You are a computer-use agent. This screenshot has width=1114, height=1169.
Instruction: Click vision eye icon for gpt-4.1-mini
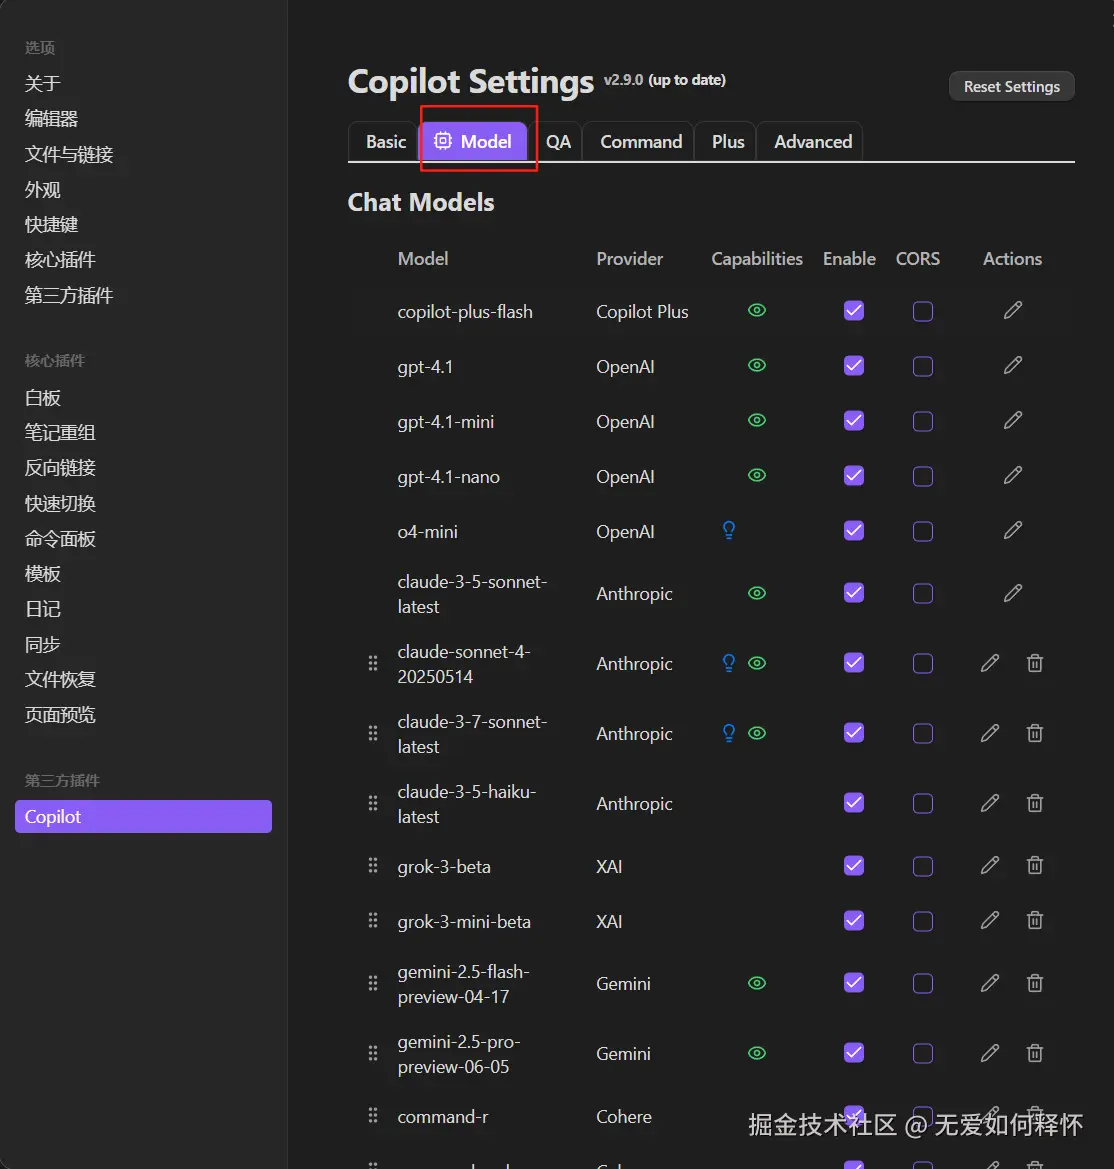coord(757,421)
